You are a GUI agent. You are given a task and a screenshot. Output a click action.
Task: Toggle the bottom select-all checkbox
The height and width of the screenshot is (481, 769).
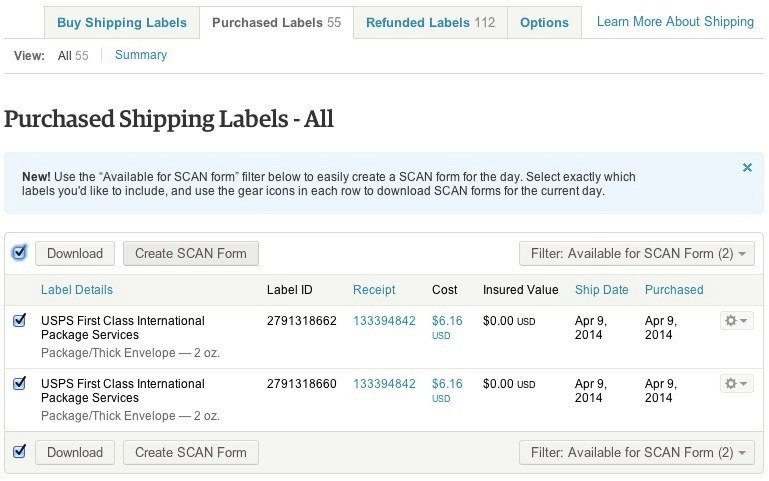(x=19, y=451)
